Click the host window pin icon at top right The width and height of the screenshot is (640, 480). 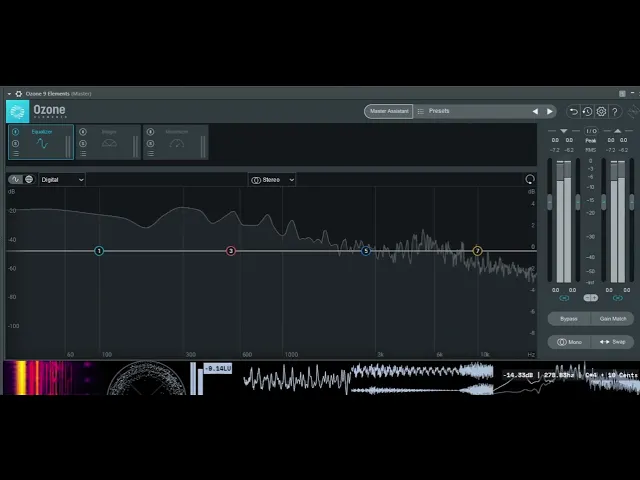pos(622,93)
